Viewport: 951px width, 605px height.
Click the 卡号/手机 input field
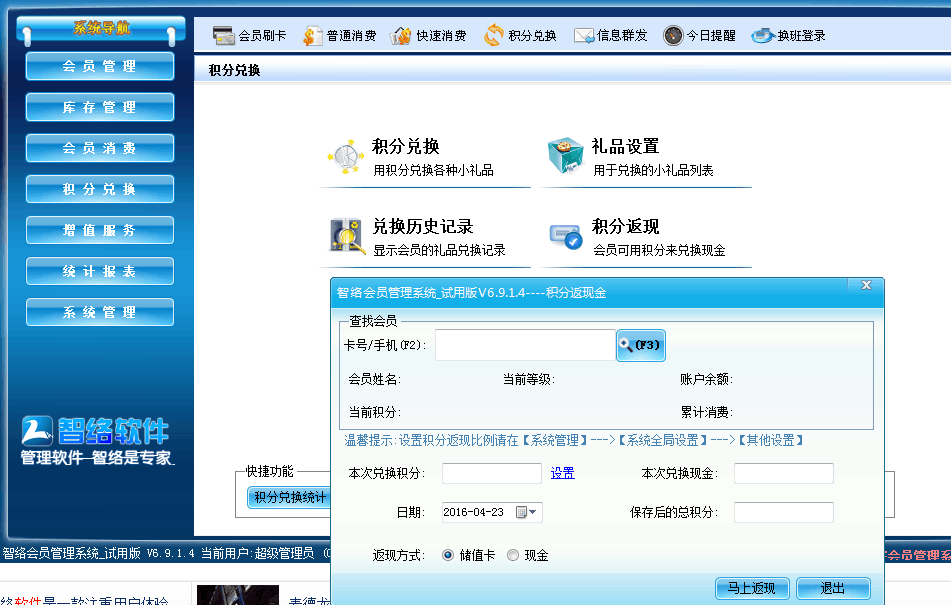(x=524, y=345)
